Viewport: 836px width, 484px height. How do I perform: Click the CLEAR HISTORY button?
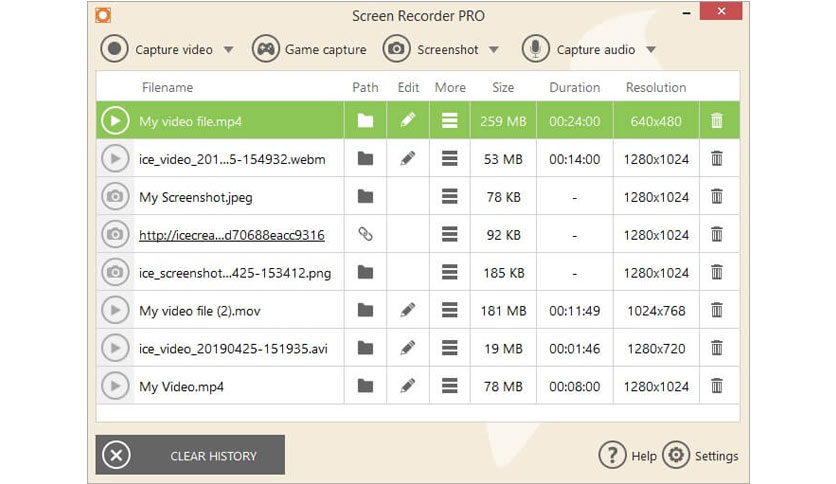point(190,455)
